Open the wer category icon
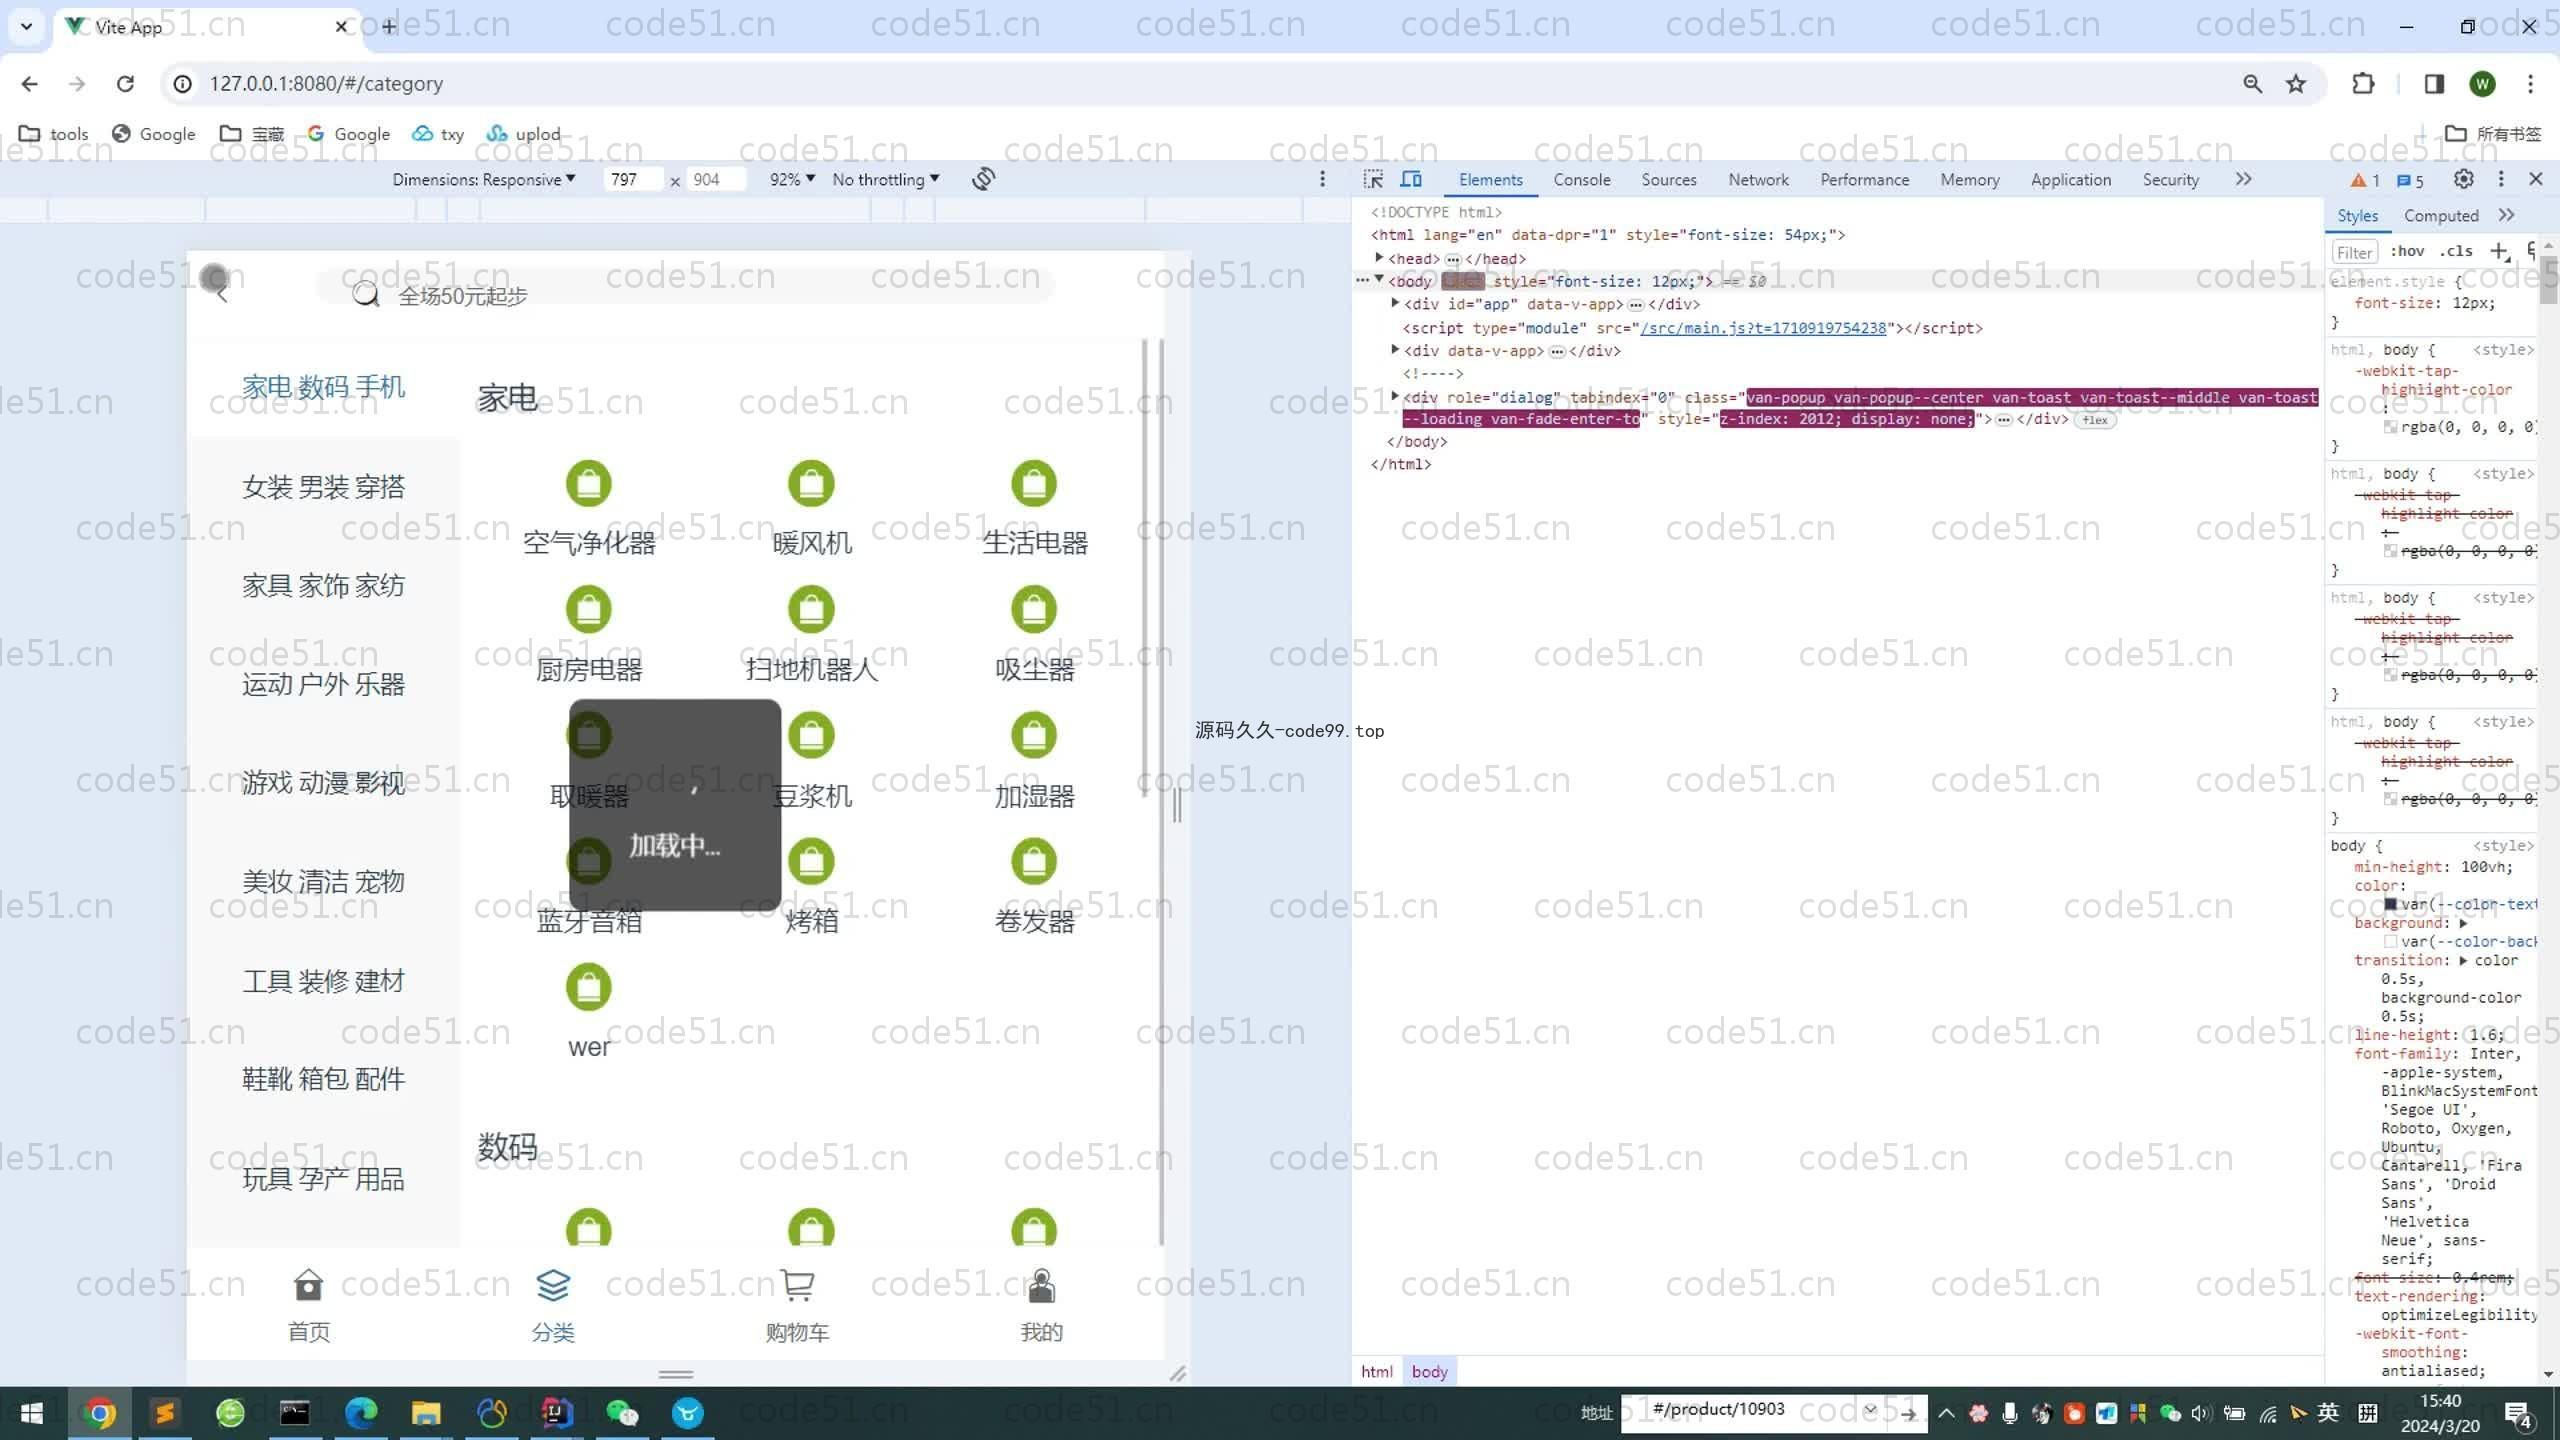 point(589,988)
